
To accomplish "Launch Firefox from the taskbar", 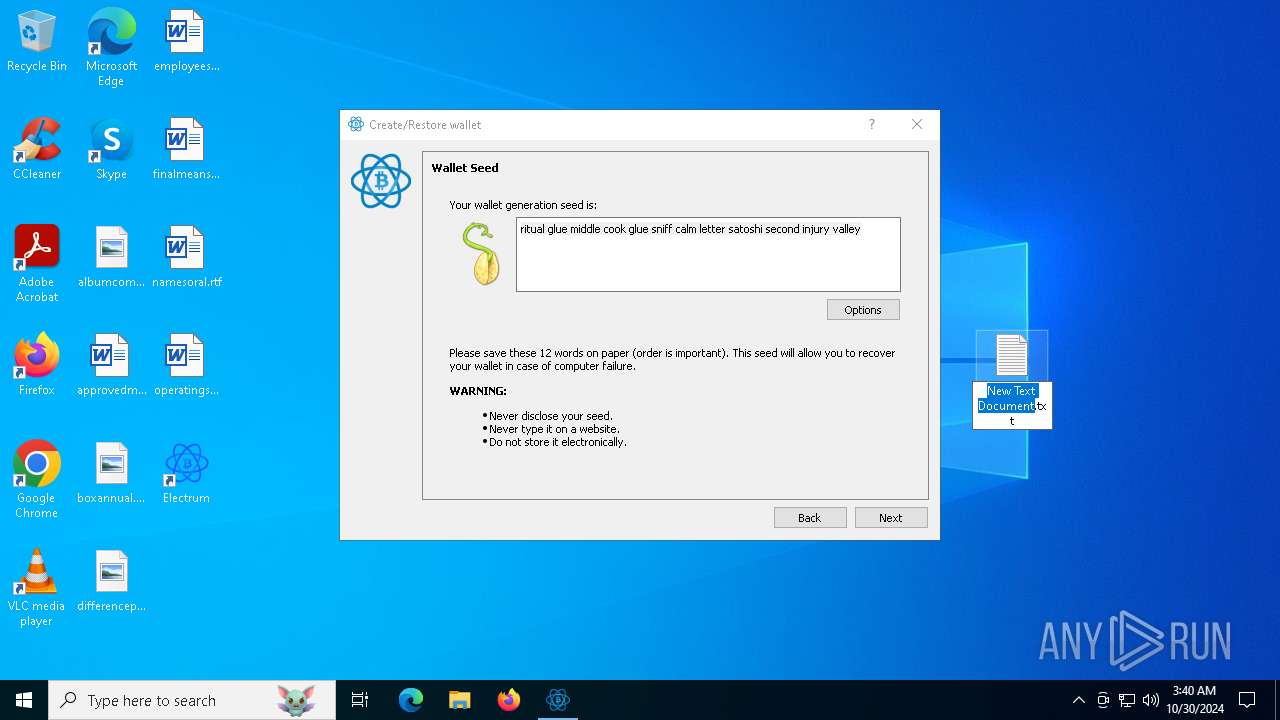I will [x=509, y=700].
